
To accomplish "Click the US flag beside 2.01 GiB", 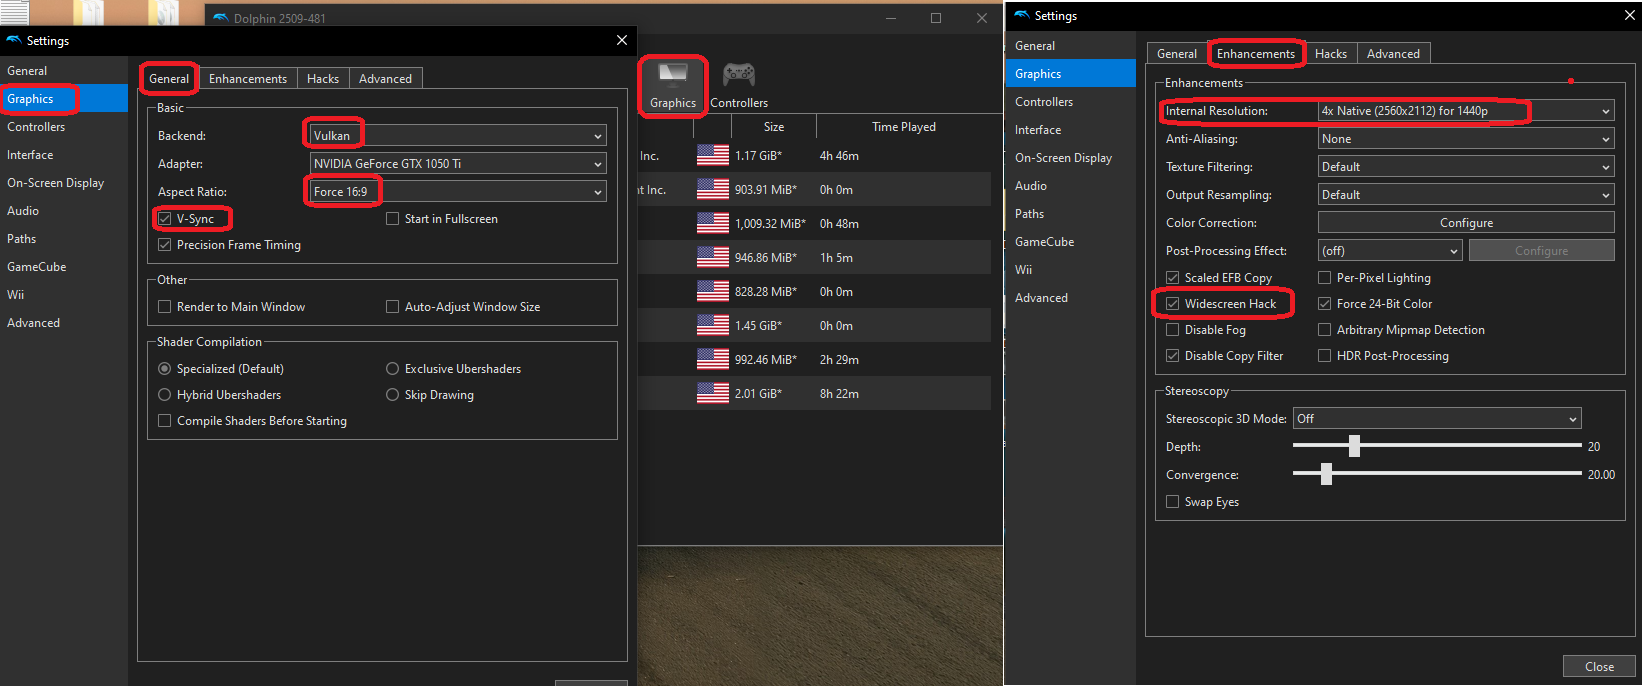I will (713, 394).
